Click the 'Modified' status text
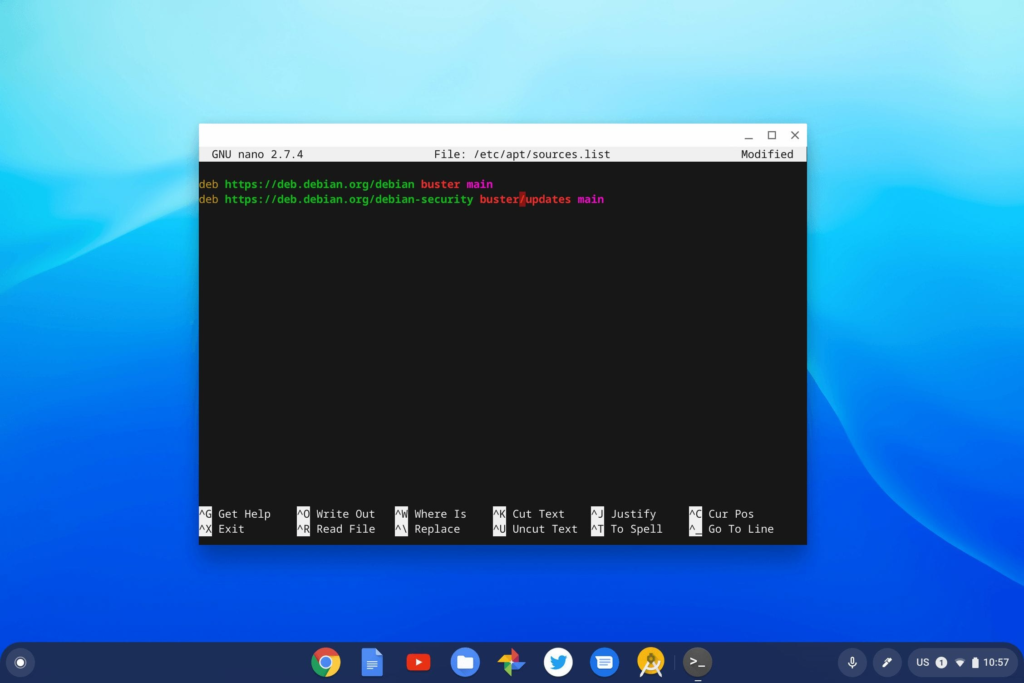 pyautogui.click(x=767, y=154)
